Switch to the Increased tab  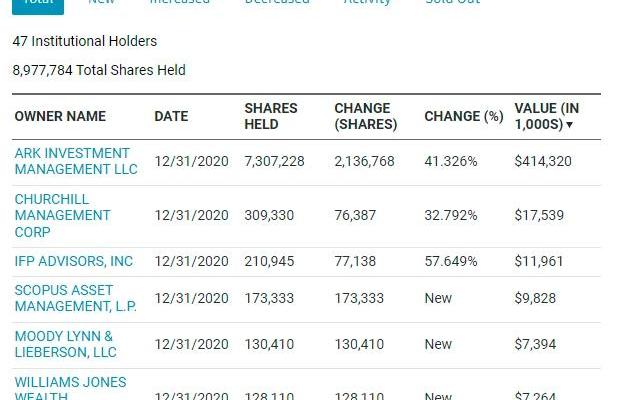[179, 3]
